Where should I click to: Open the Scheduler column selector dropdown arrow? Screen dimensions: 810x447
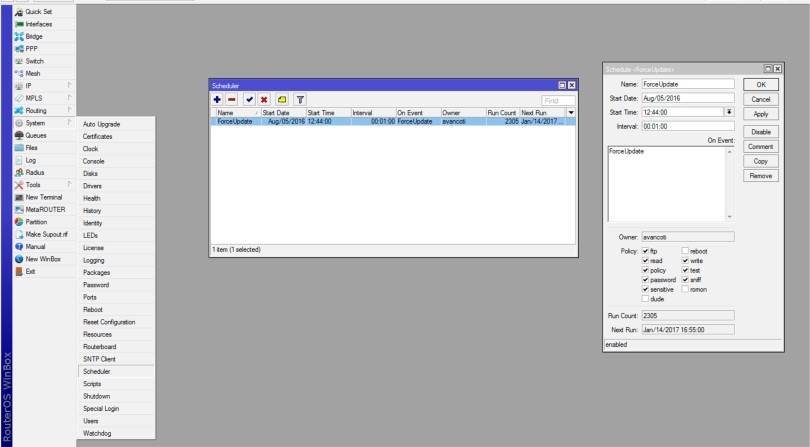pos(571,113)
